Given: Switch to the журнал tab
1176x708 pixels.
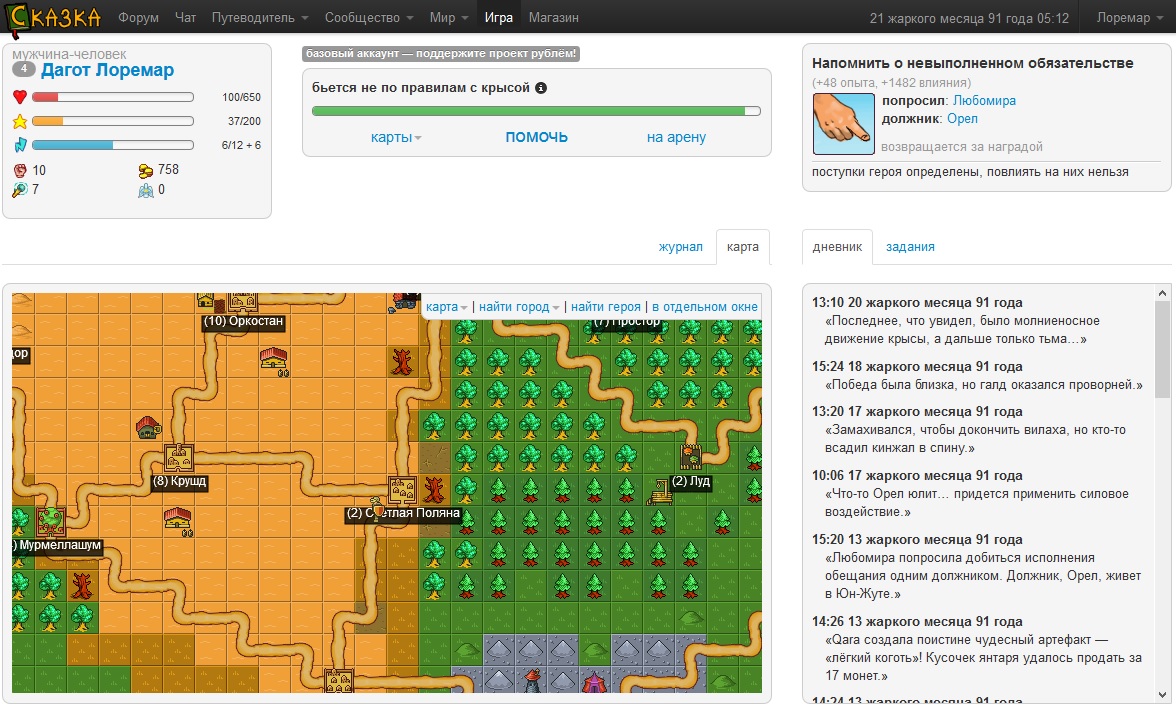Looking at the screenshot, I should coord(680,247).
